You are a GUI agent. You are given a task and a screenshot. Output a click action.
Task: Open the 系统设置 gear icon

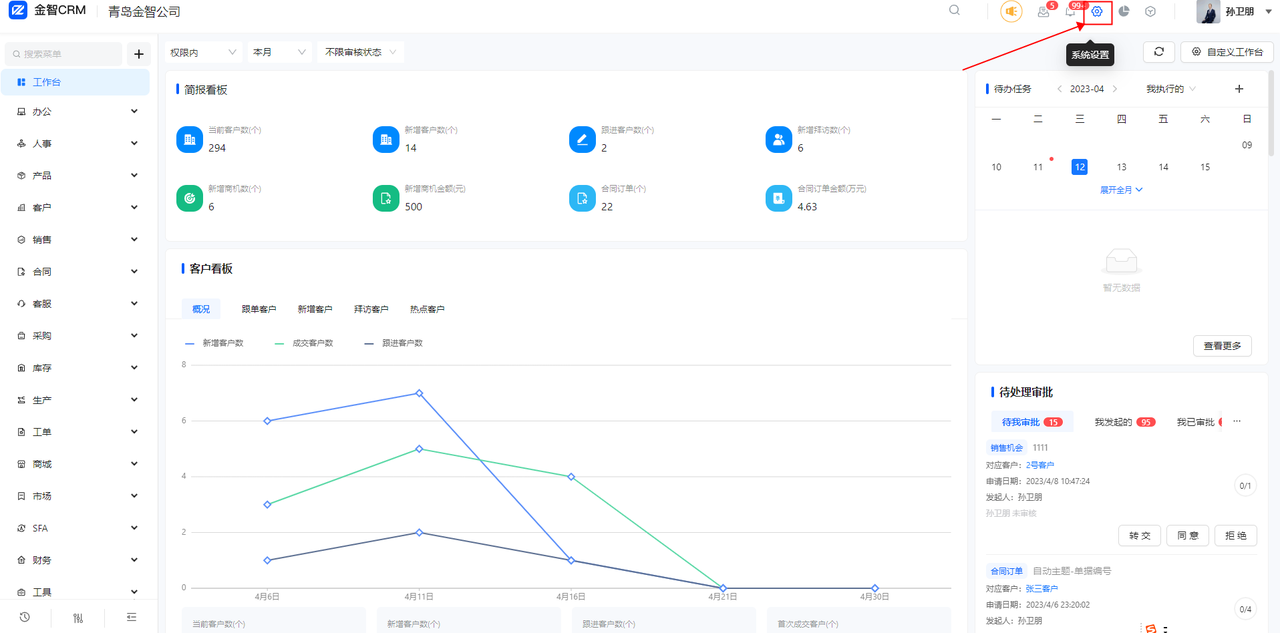click(x=1097, y=11)
